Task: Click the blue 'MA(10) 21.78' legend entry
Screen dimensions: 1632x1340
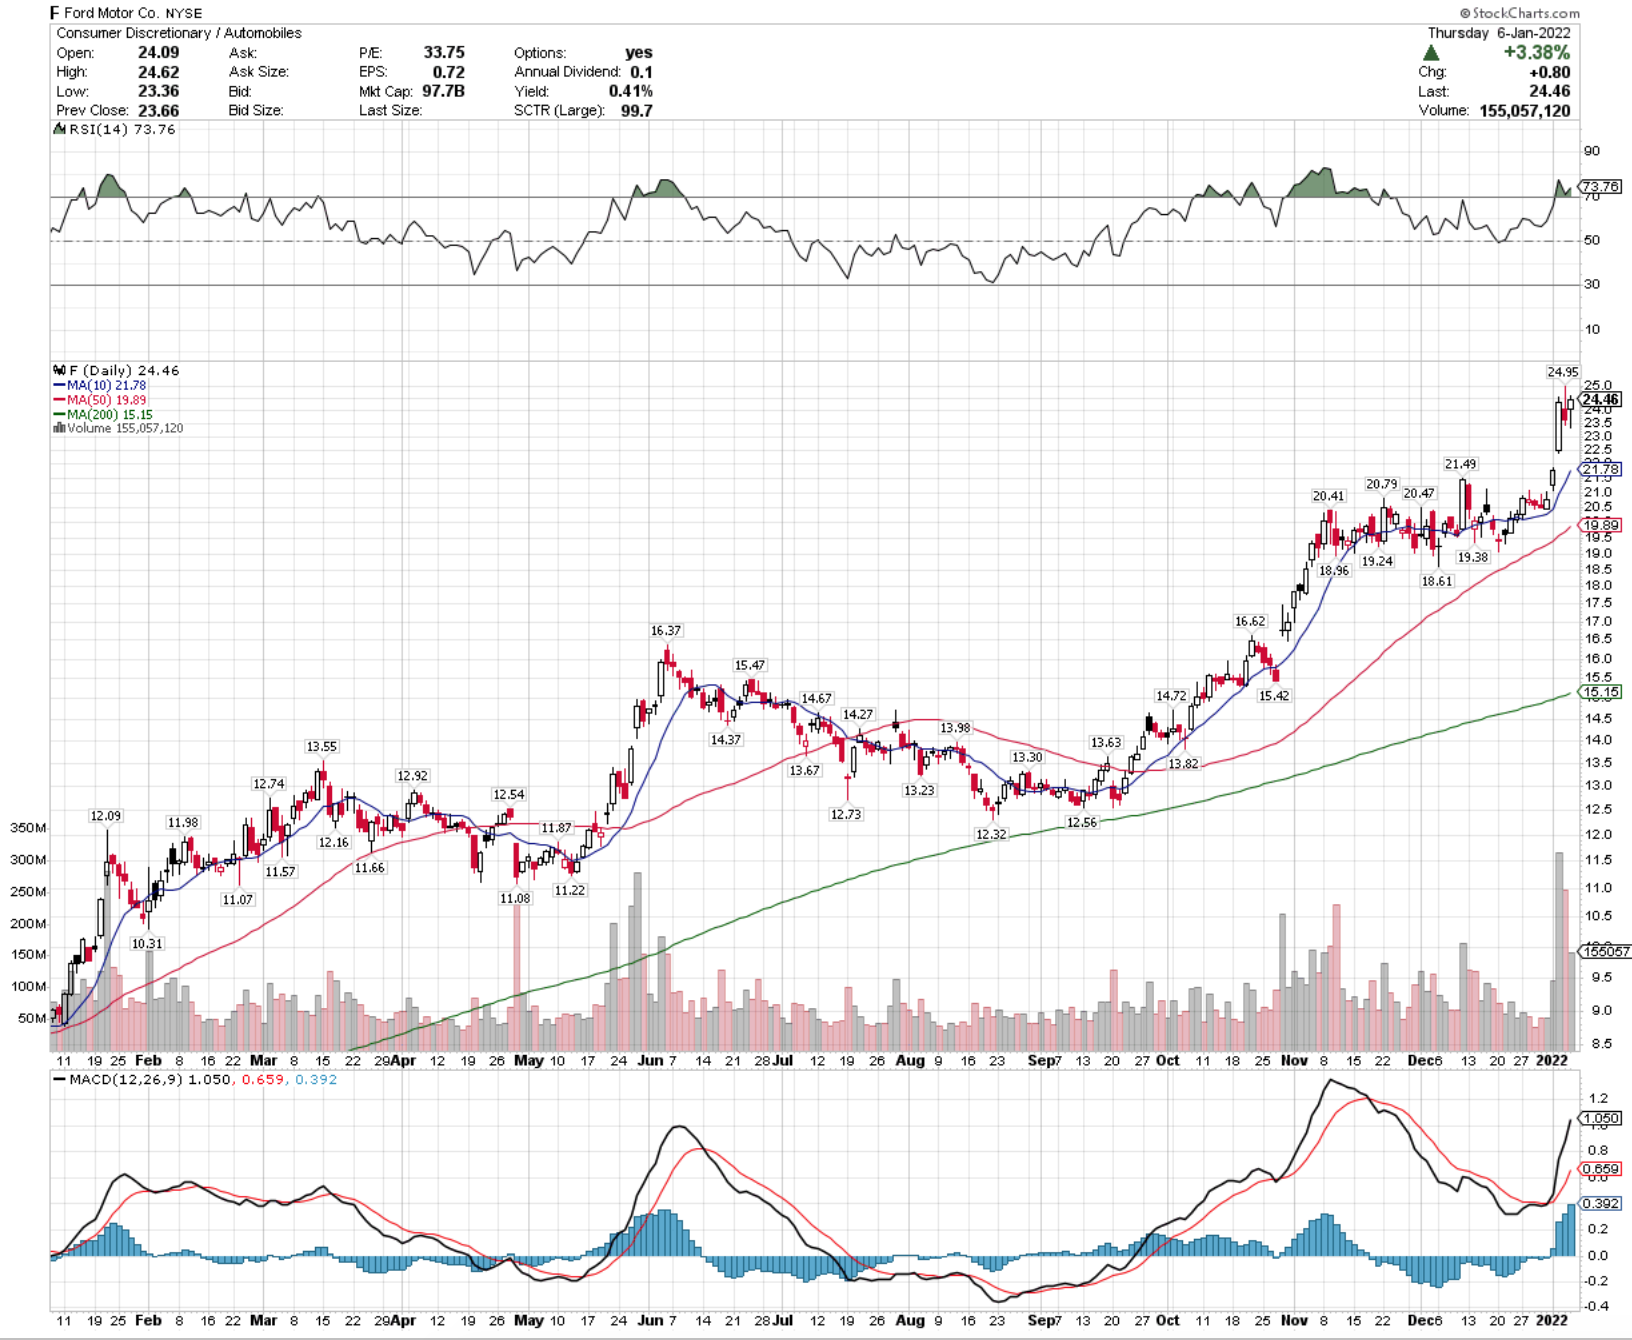Action: pyautogui.click(x=100, y=385)
